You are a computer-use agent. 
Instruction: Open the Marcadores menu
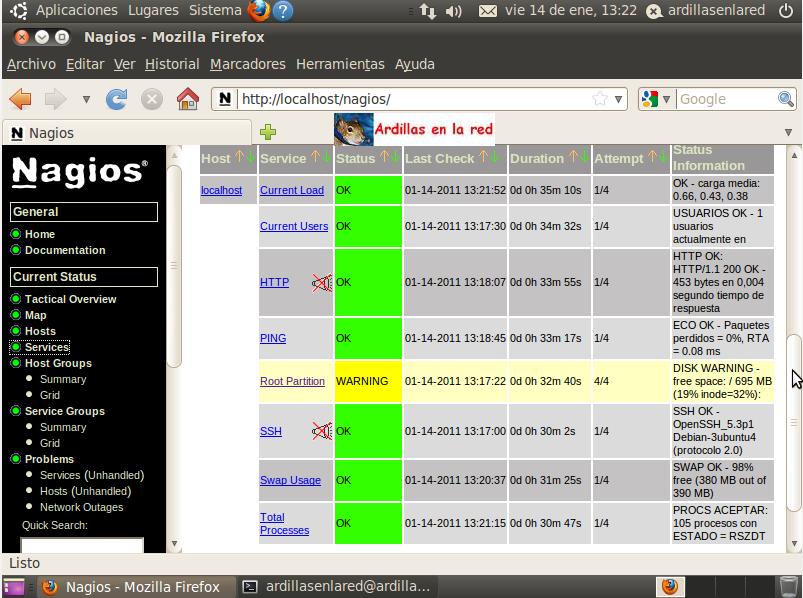click(x=248, y=64)
